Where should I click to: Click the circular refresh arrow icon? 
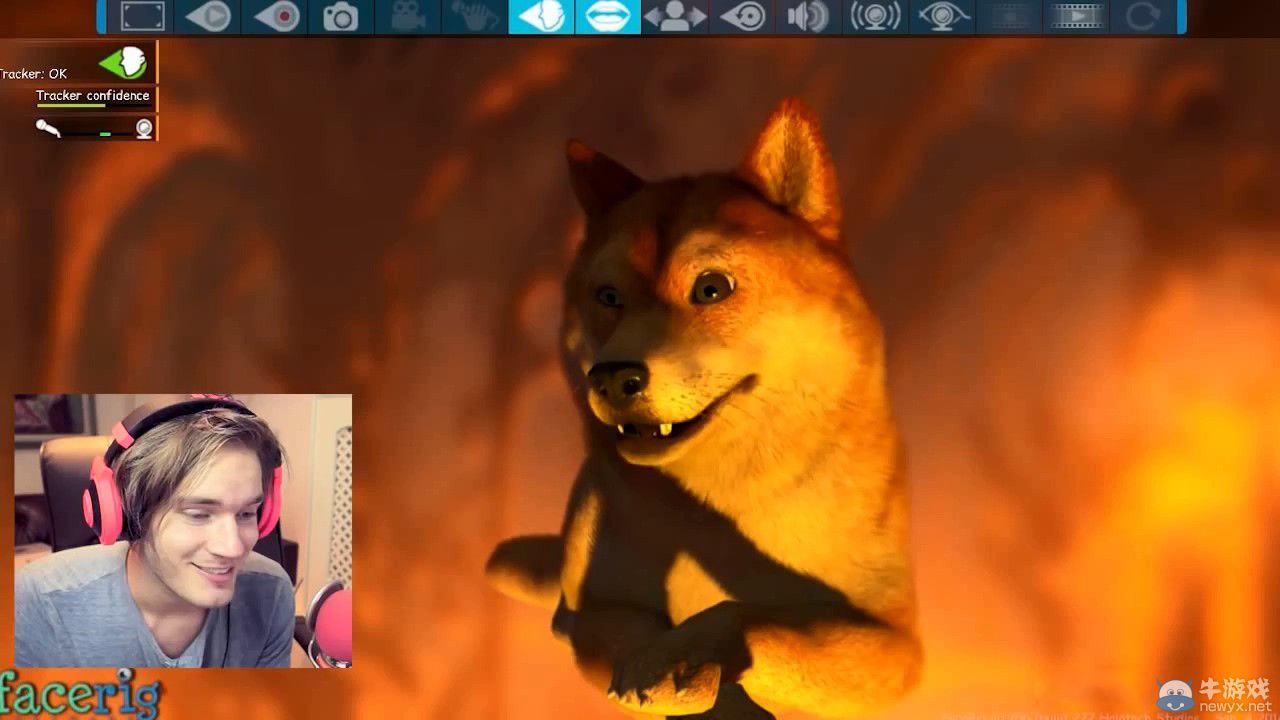point(1142,16)
